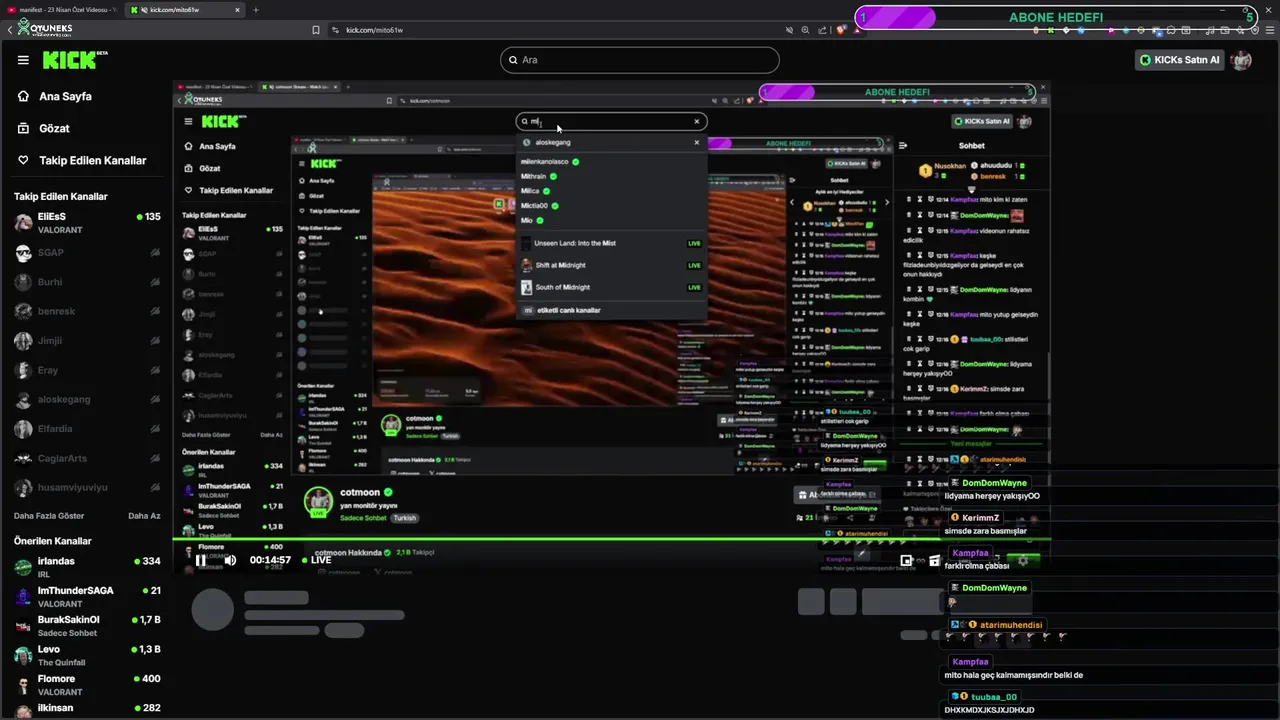Open a new browser tab
This screenshot has width=1280, height=720.
(x=256, y=10)
